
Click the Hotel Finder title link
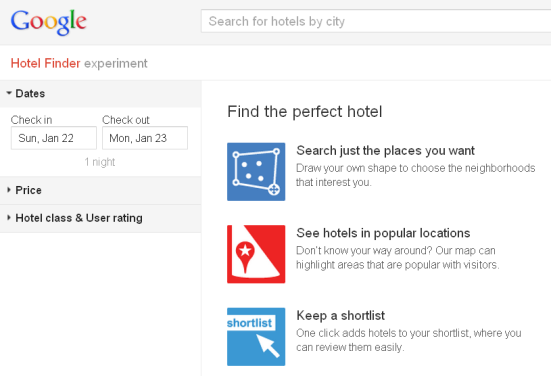[x=46, y=63]
